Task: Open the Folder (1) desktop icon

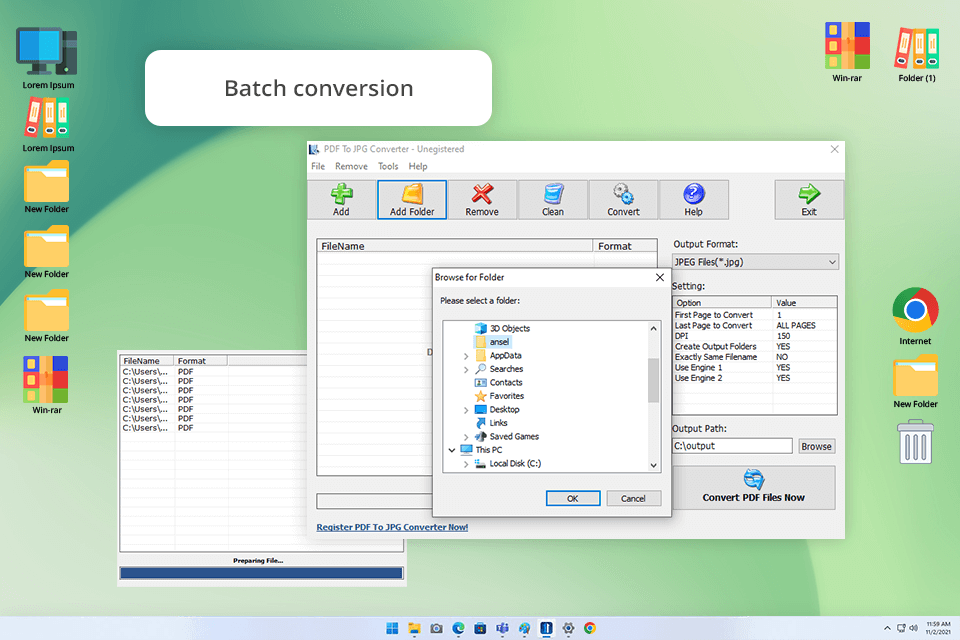Action: click(x=917, y=55)
